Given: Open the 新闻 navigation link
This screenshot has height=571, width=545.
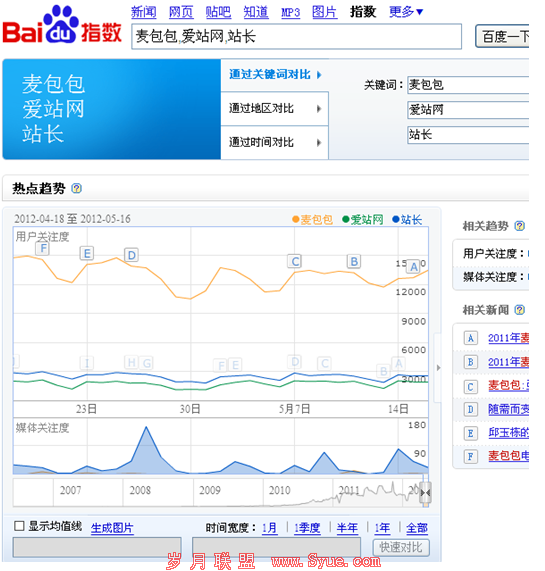Looking at the screenshot, I should tap(143, 12).
